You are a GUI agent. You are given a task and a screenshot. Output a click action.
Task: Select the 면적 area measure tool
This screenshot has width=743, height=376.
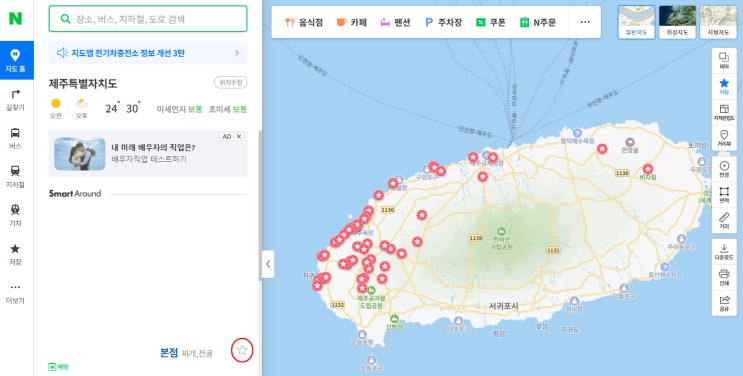coord(724,194)
